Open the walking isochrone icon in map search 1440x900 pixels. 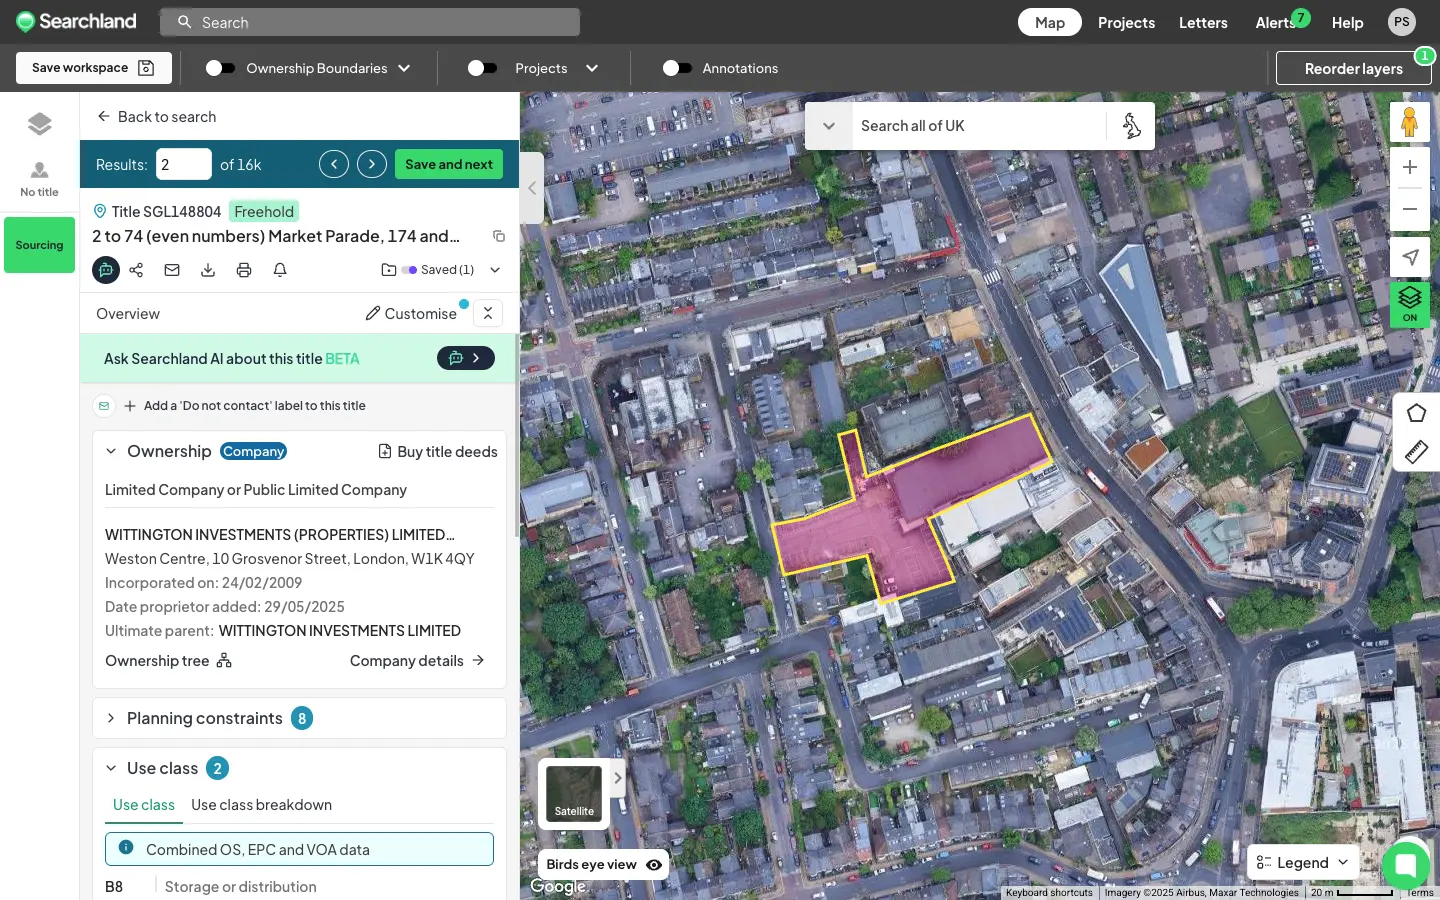click(x=1131, y=126)
